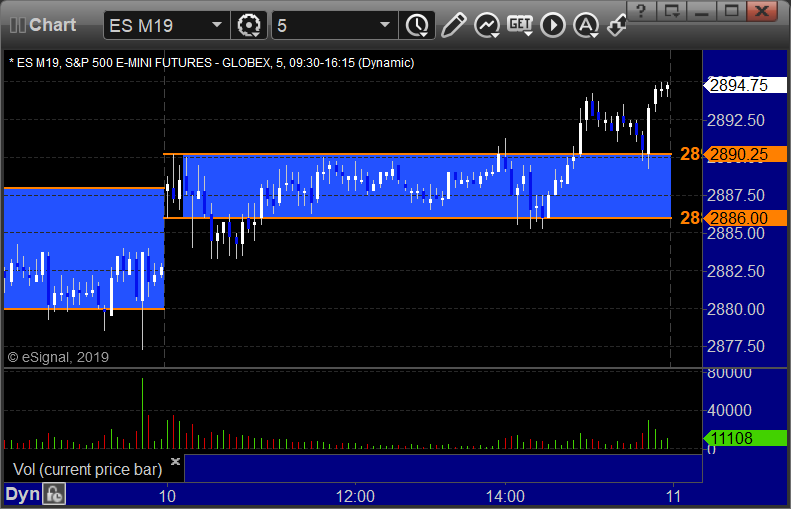Click the 14:00 time axis label

click(505, 496)
